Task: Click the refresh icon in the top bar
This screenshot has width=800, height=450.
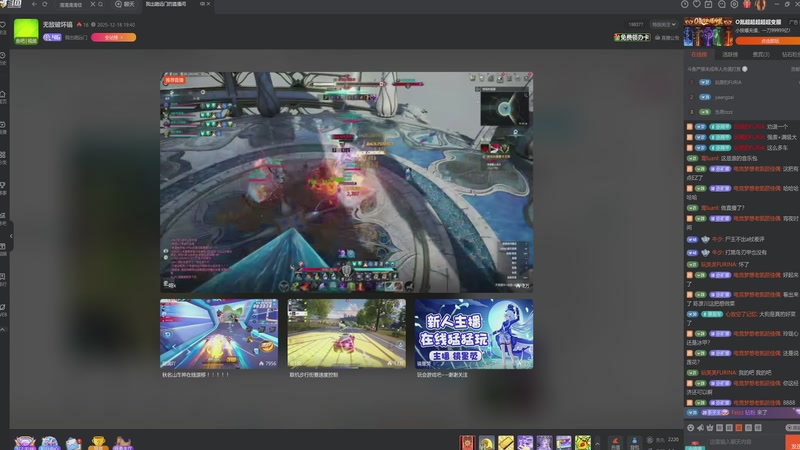Action: click(45, 4)
